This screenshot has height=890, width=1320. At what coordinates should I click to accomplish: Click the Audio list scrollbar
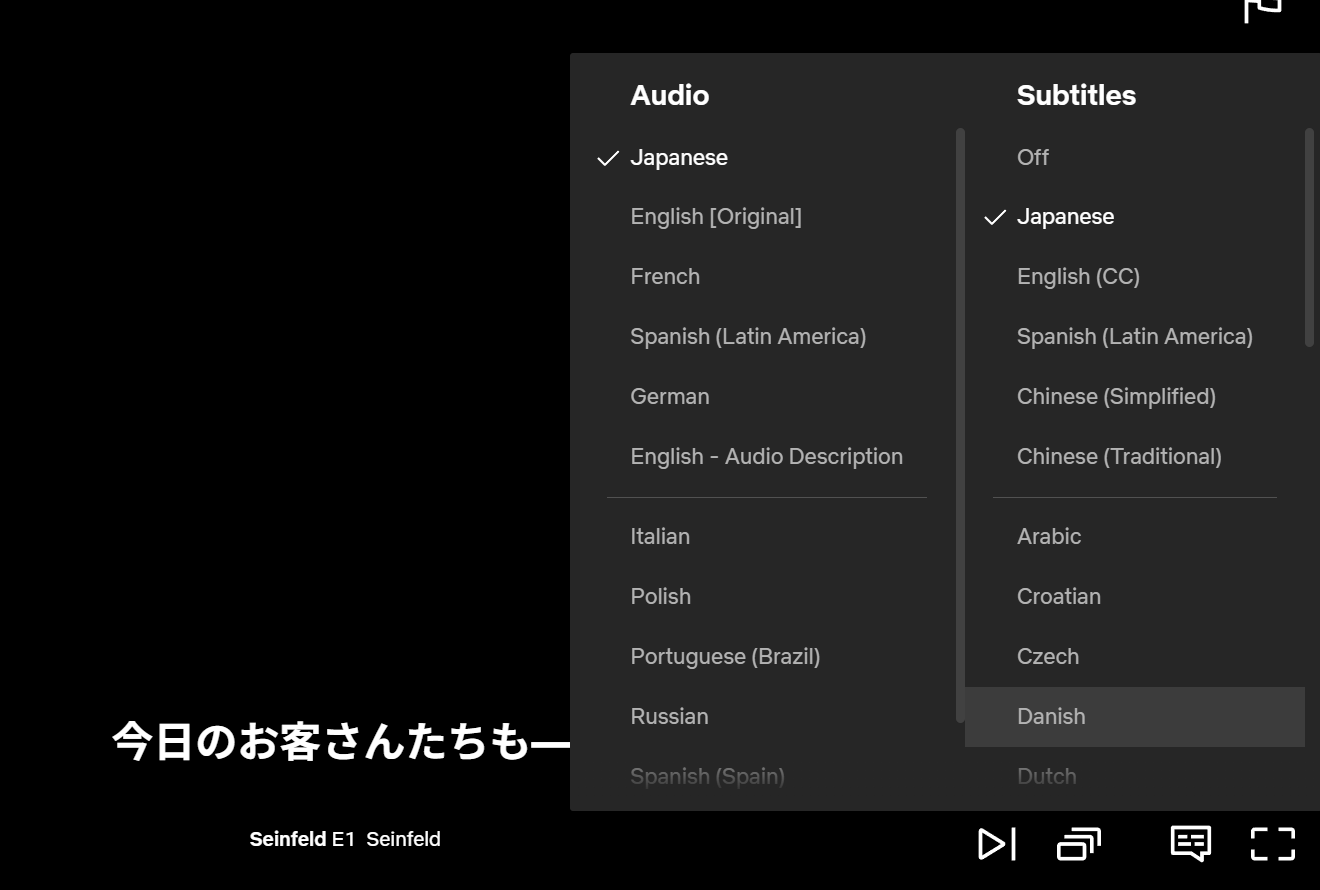(x=961, y=425)
